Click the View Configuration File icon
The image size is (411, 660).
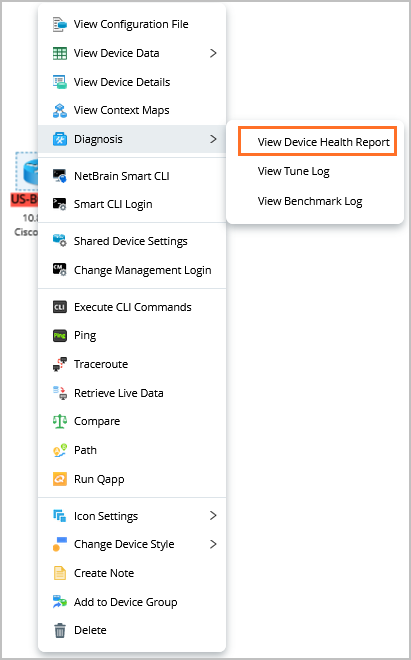pos(60,24)
